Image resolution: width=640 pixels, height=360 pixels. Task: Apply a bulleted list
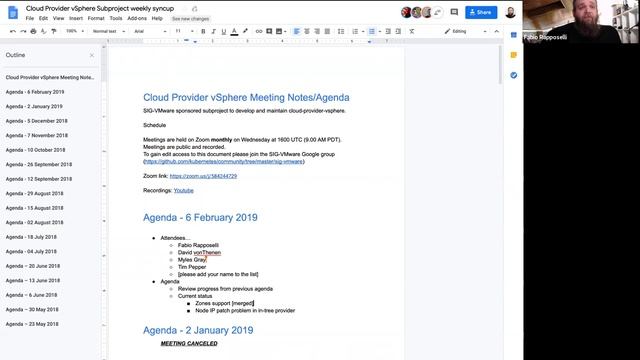click(x=372, y=31)
